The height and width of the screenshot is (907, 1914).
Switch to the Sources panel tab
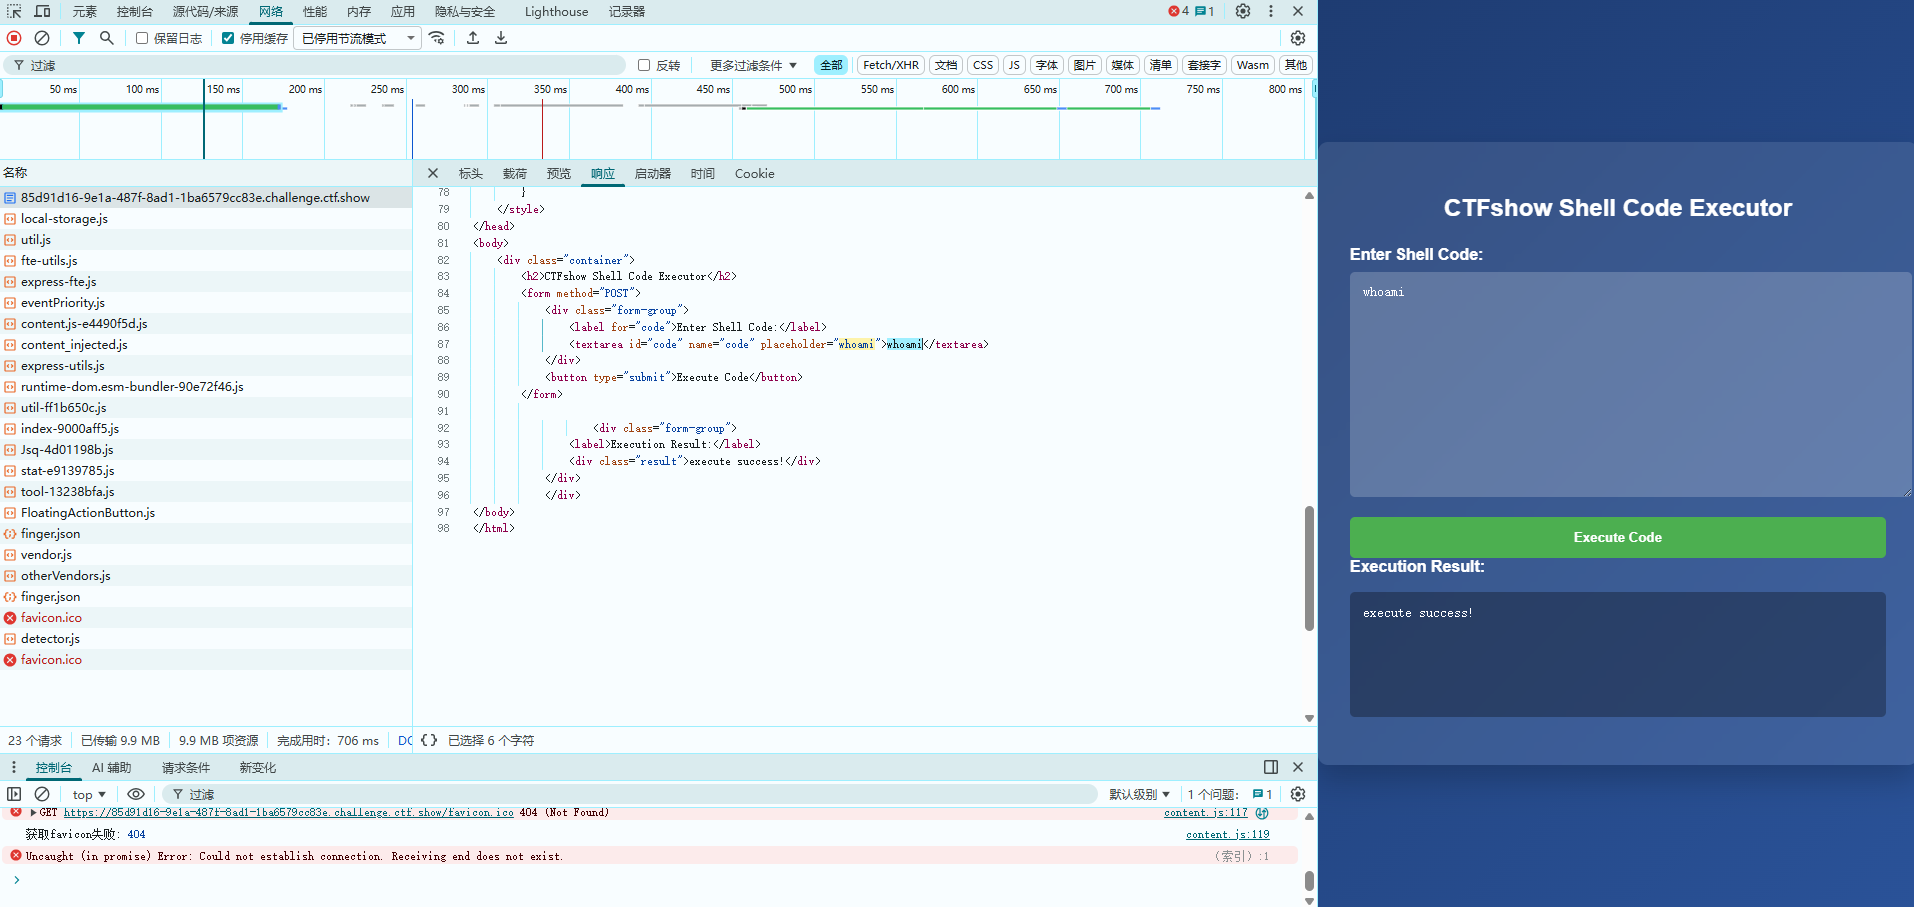205,11
